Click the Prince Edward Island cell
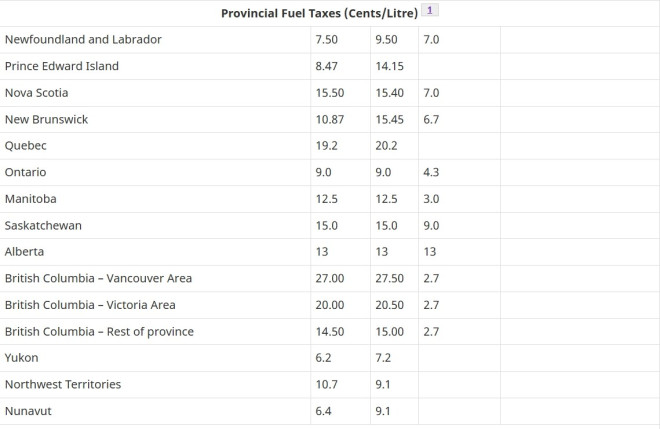 [62, 66]
